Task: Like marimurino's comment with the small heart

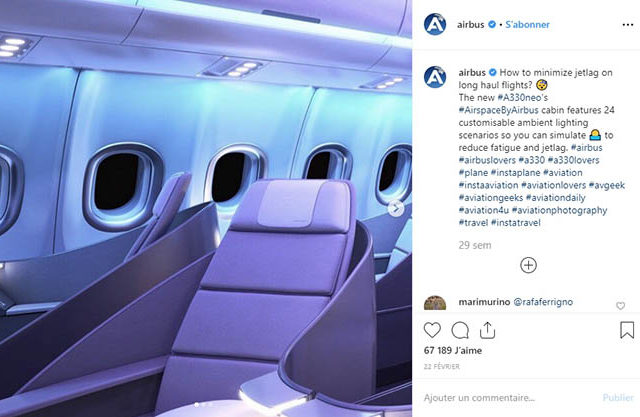Action: pyautogui.click(x=620, y=306)
